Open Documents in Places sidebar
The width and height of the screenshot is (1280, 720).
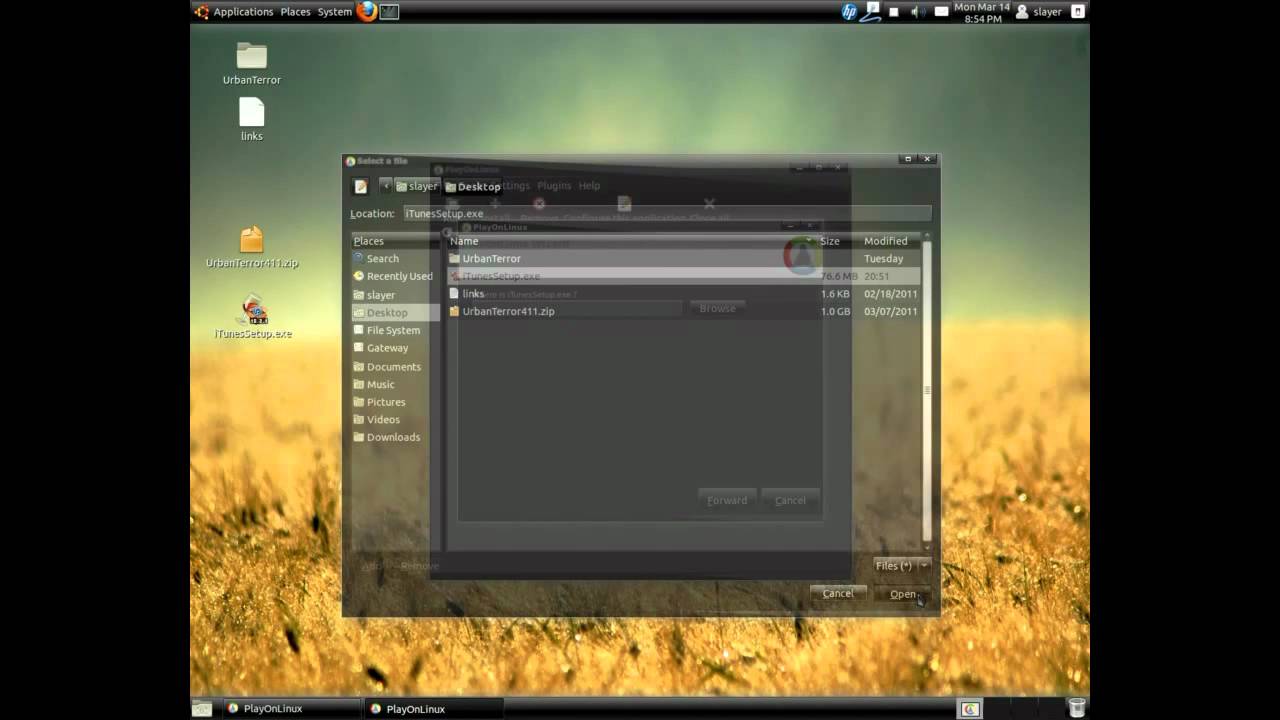coord(395,366)
